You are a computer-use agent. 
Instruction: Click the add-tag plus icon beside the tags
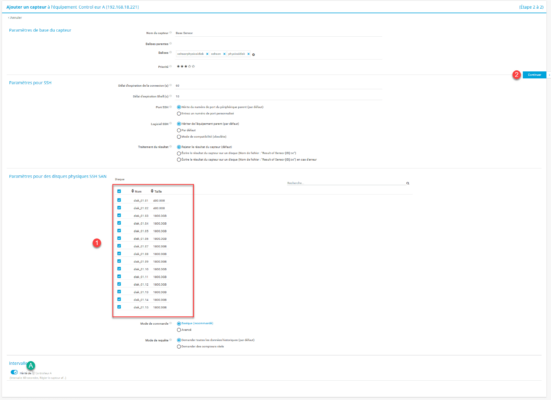[253, 54]
